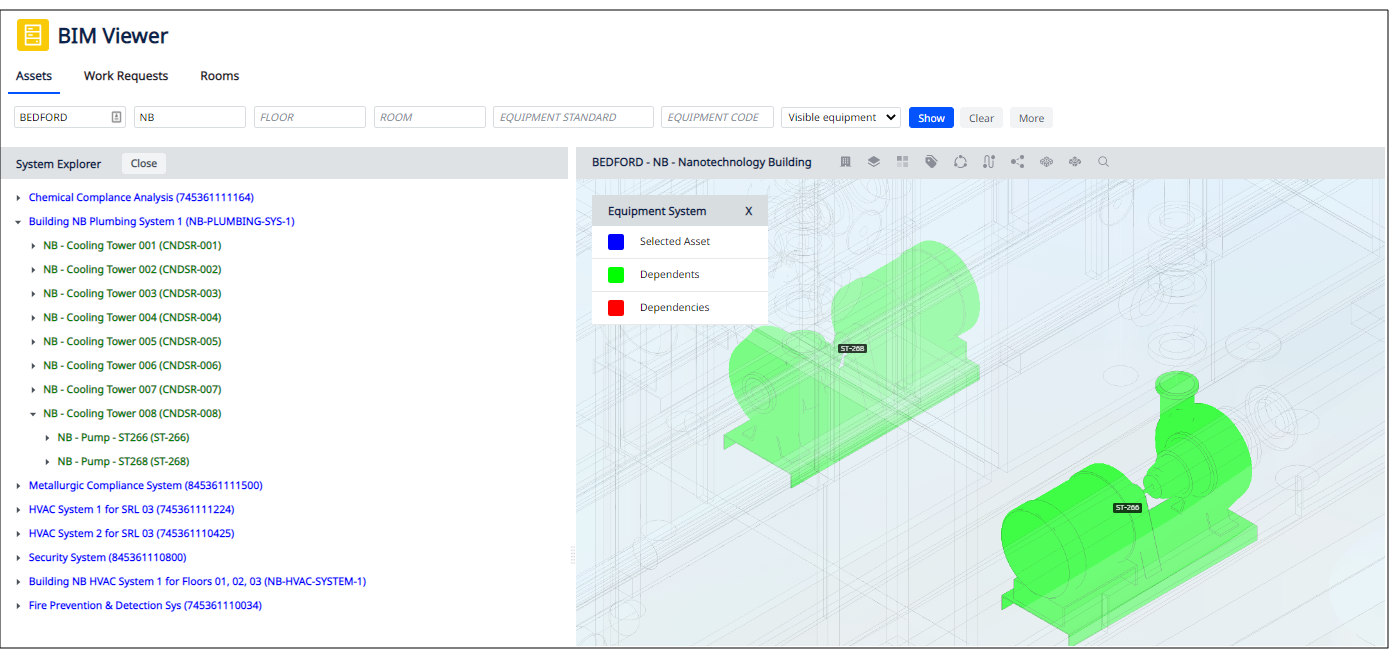1398x658 pixels.
Task: Click the red Dependencies color swatch
Action: (616, 308)
